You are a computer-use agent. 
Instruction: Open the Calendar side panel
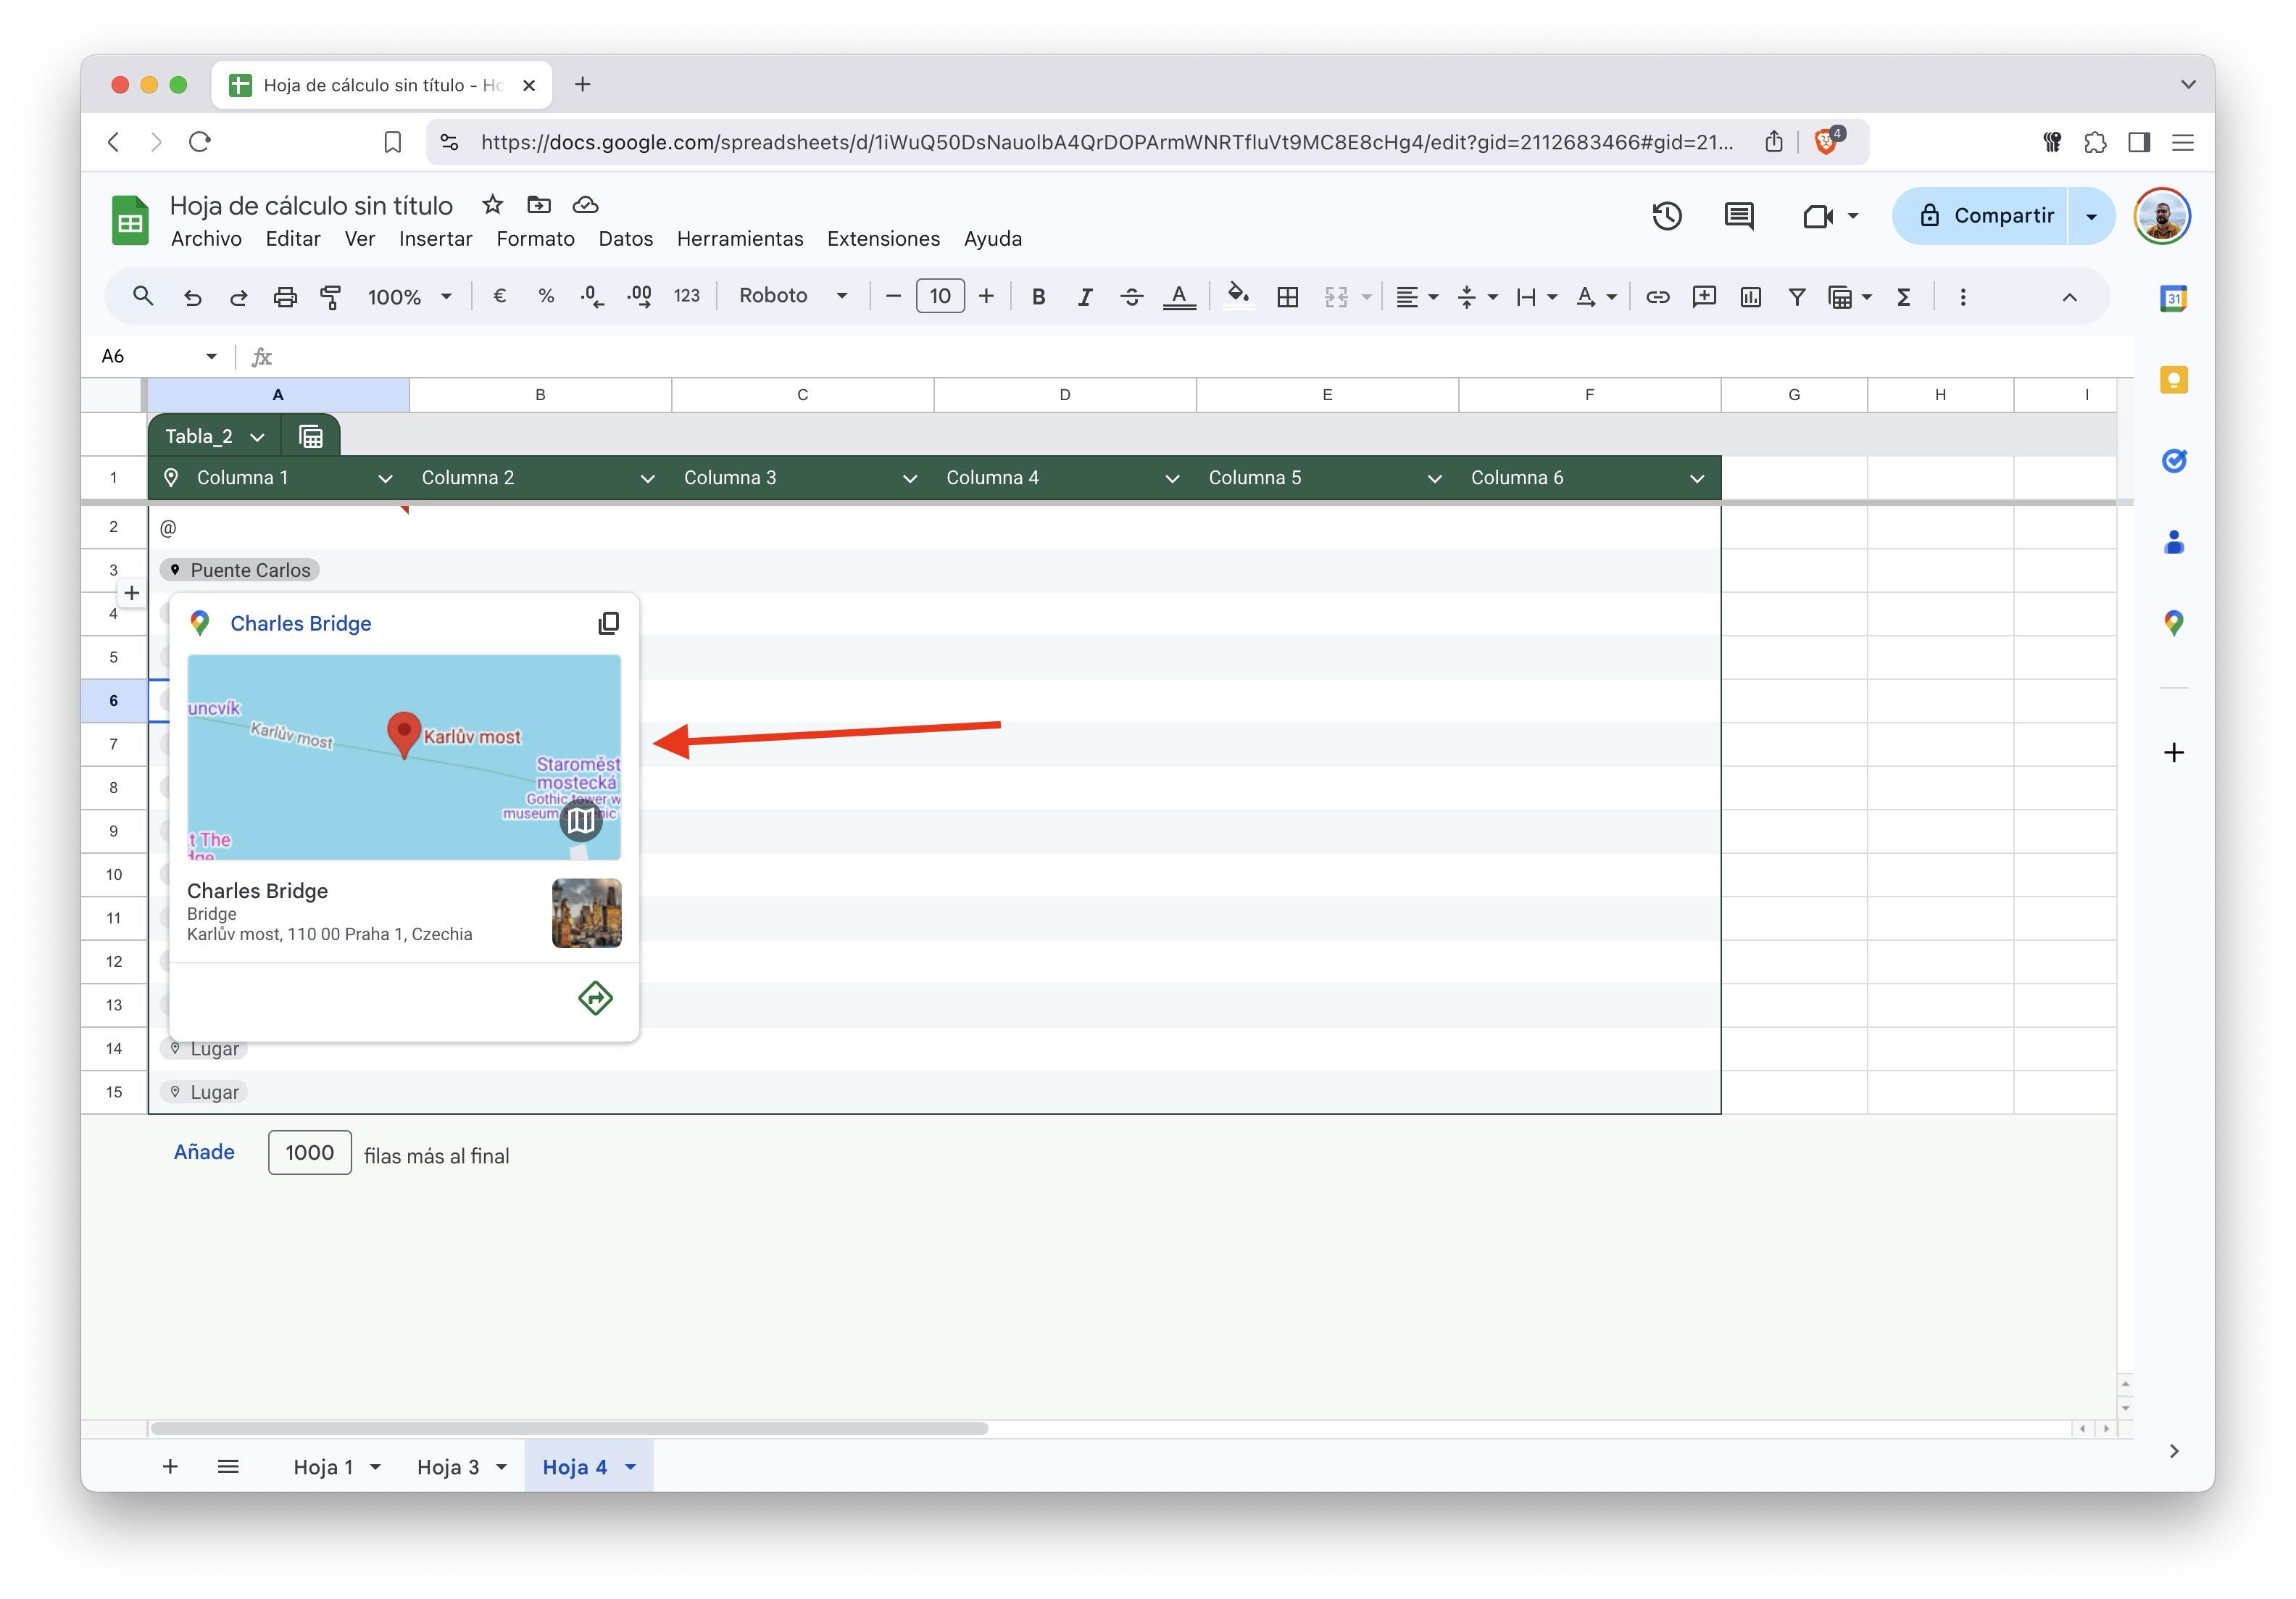2173,298
